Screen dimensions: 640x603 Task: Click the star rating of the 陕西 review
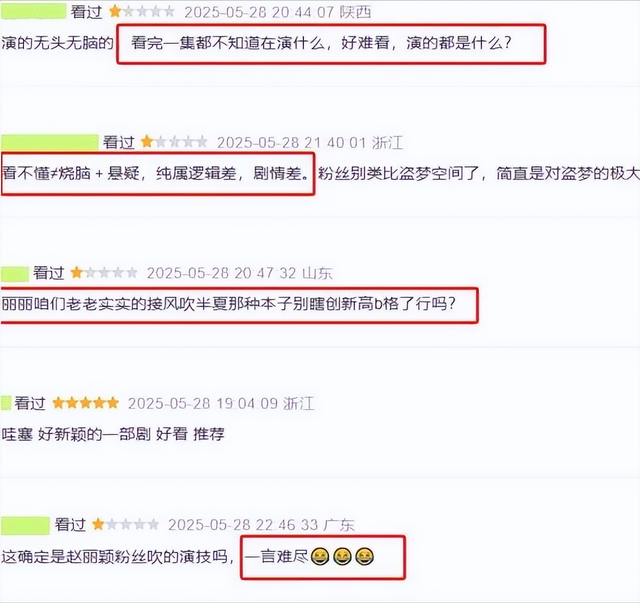(142, 12)
